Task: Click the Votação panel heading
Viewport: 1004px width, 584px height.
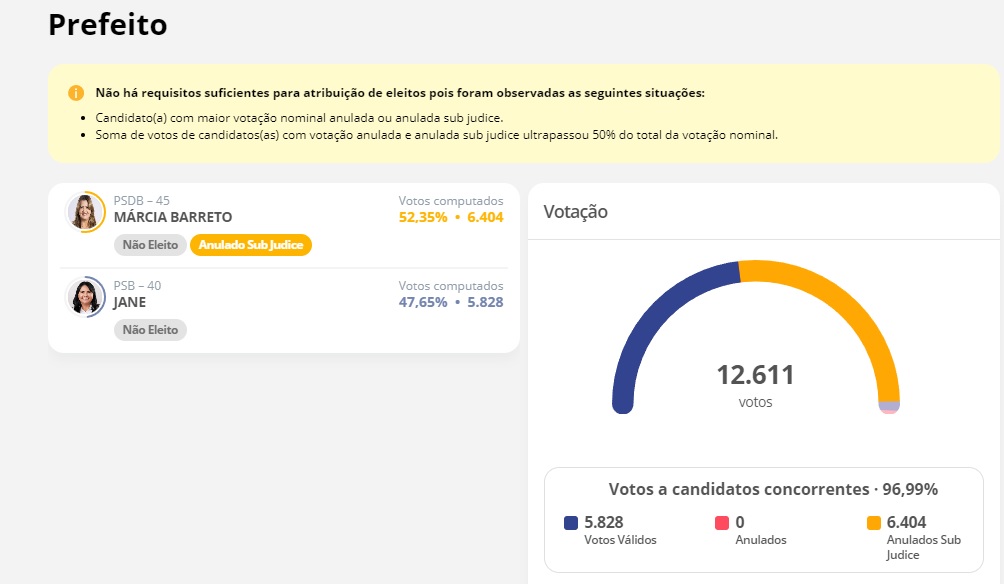Action: click(x=575, y=212)
